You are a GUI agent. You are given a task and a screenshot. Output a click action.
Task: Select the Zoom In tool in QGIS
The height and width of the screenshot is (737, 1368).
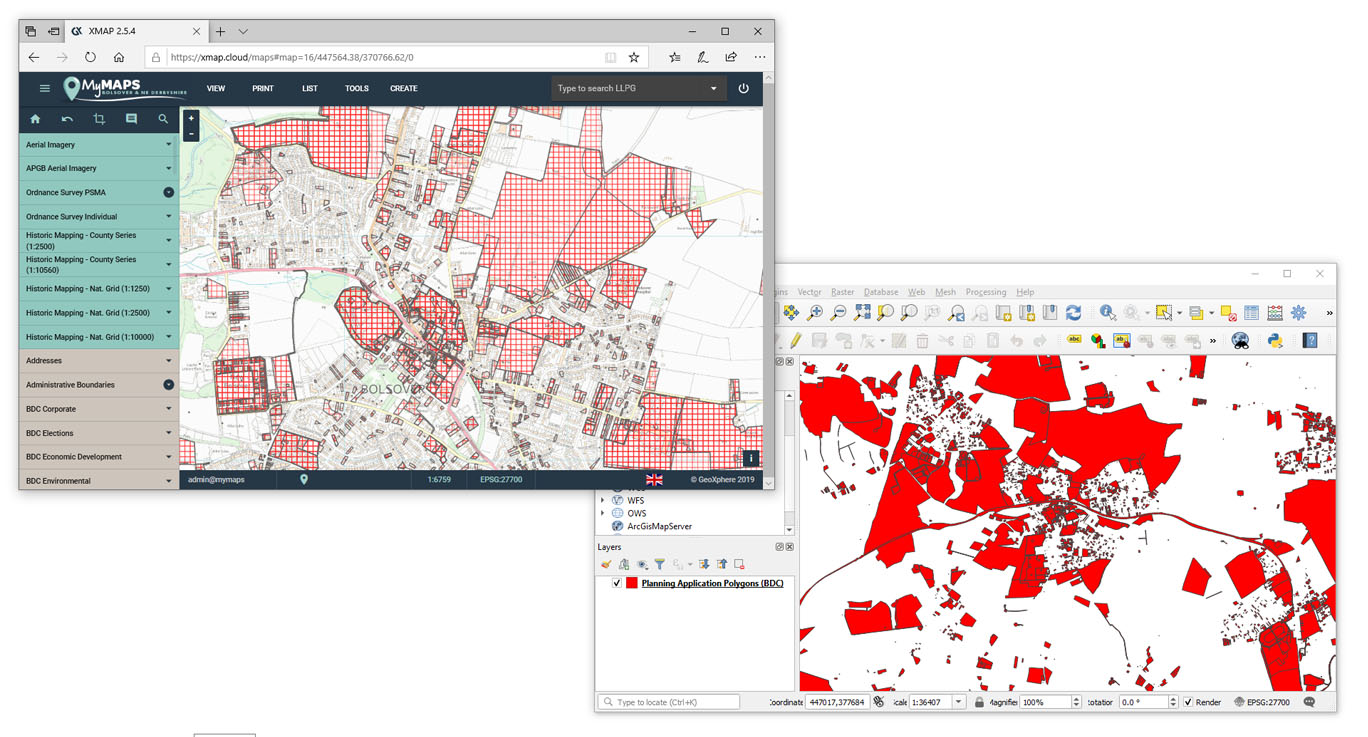coord(813,312)
